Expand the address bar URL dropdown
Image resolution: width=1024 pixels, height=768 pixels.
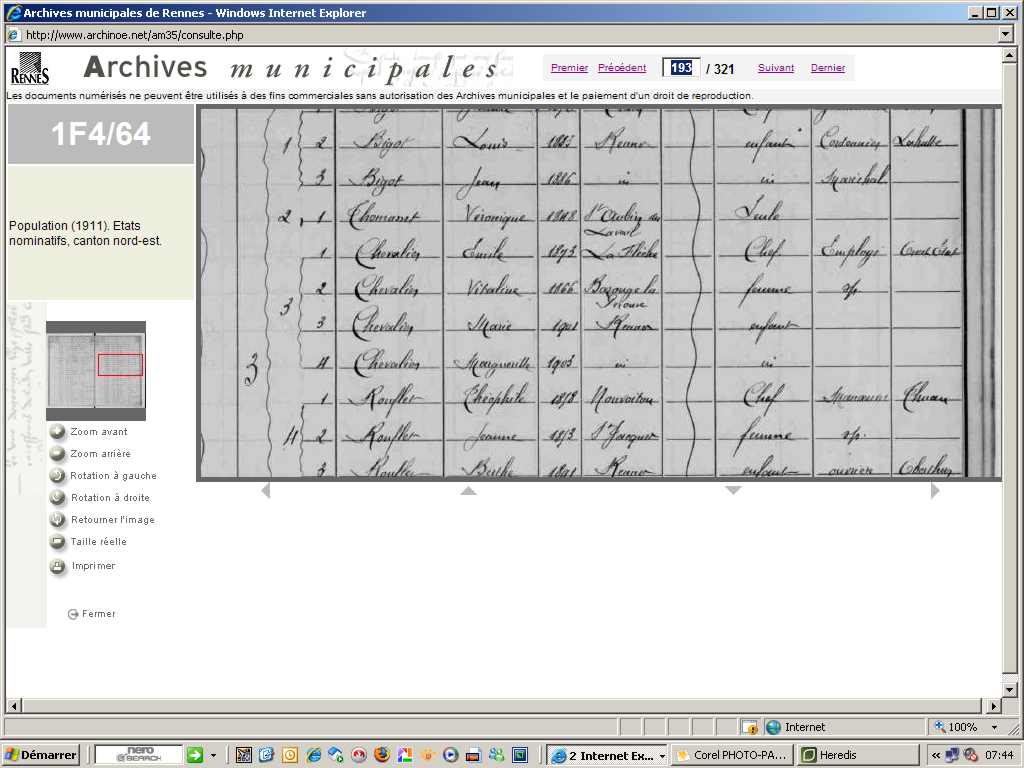[1007, 35]
